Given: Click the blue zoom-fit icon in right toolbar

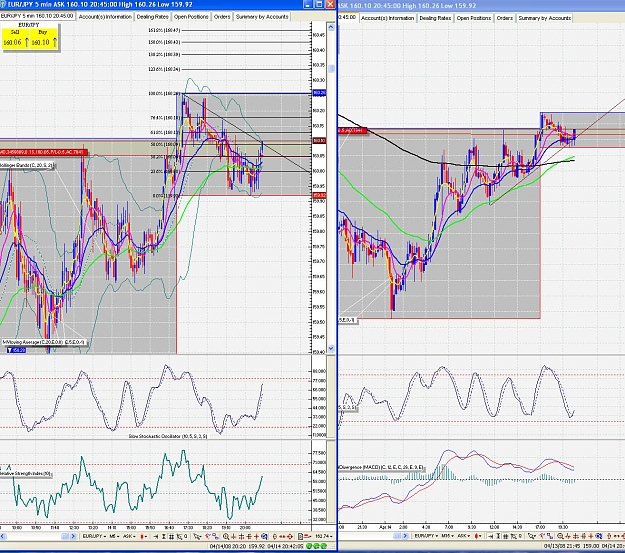Looking at the screenshot, I should tap(599, 536).
